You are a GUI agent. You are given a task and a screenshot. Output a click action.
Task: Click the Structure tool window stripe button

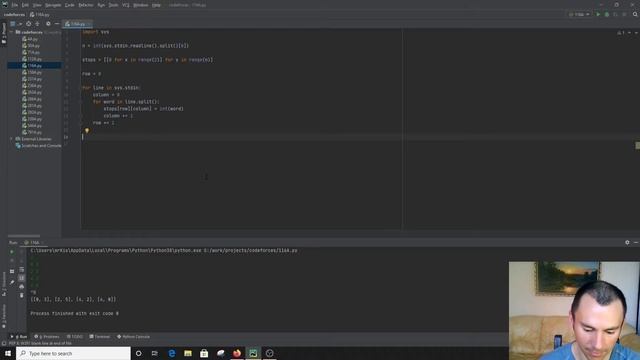[4, 284]
